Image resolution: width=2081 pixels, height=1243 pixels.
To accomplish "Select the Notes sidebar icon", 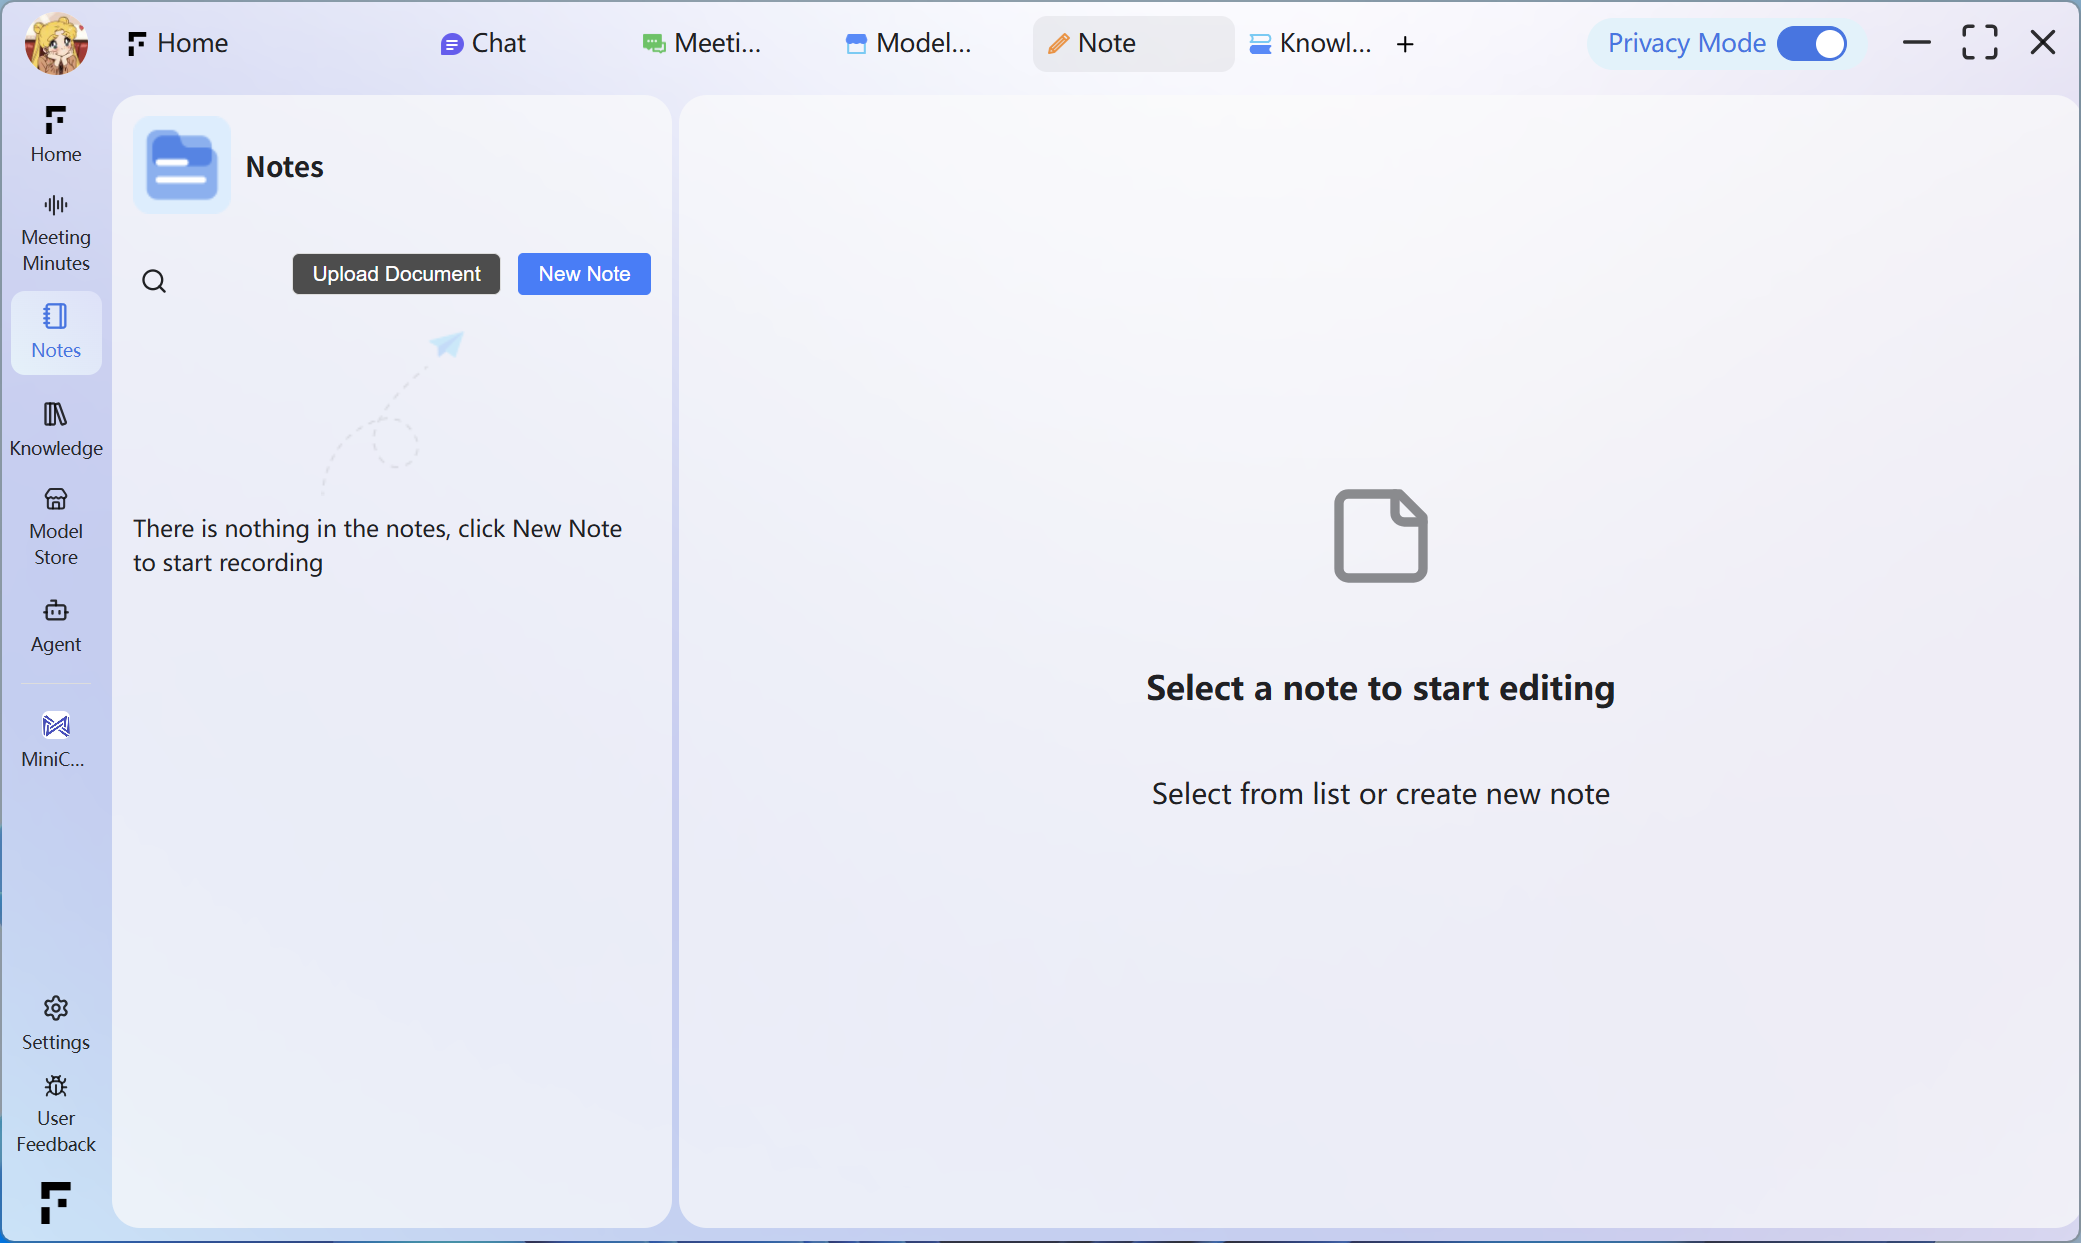I will coord(56,332).
